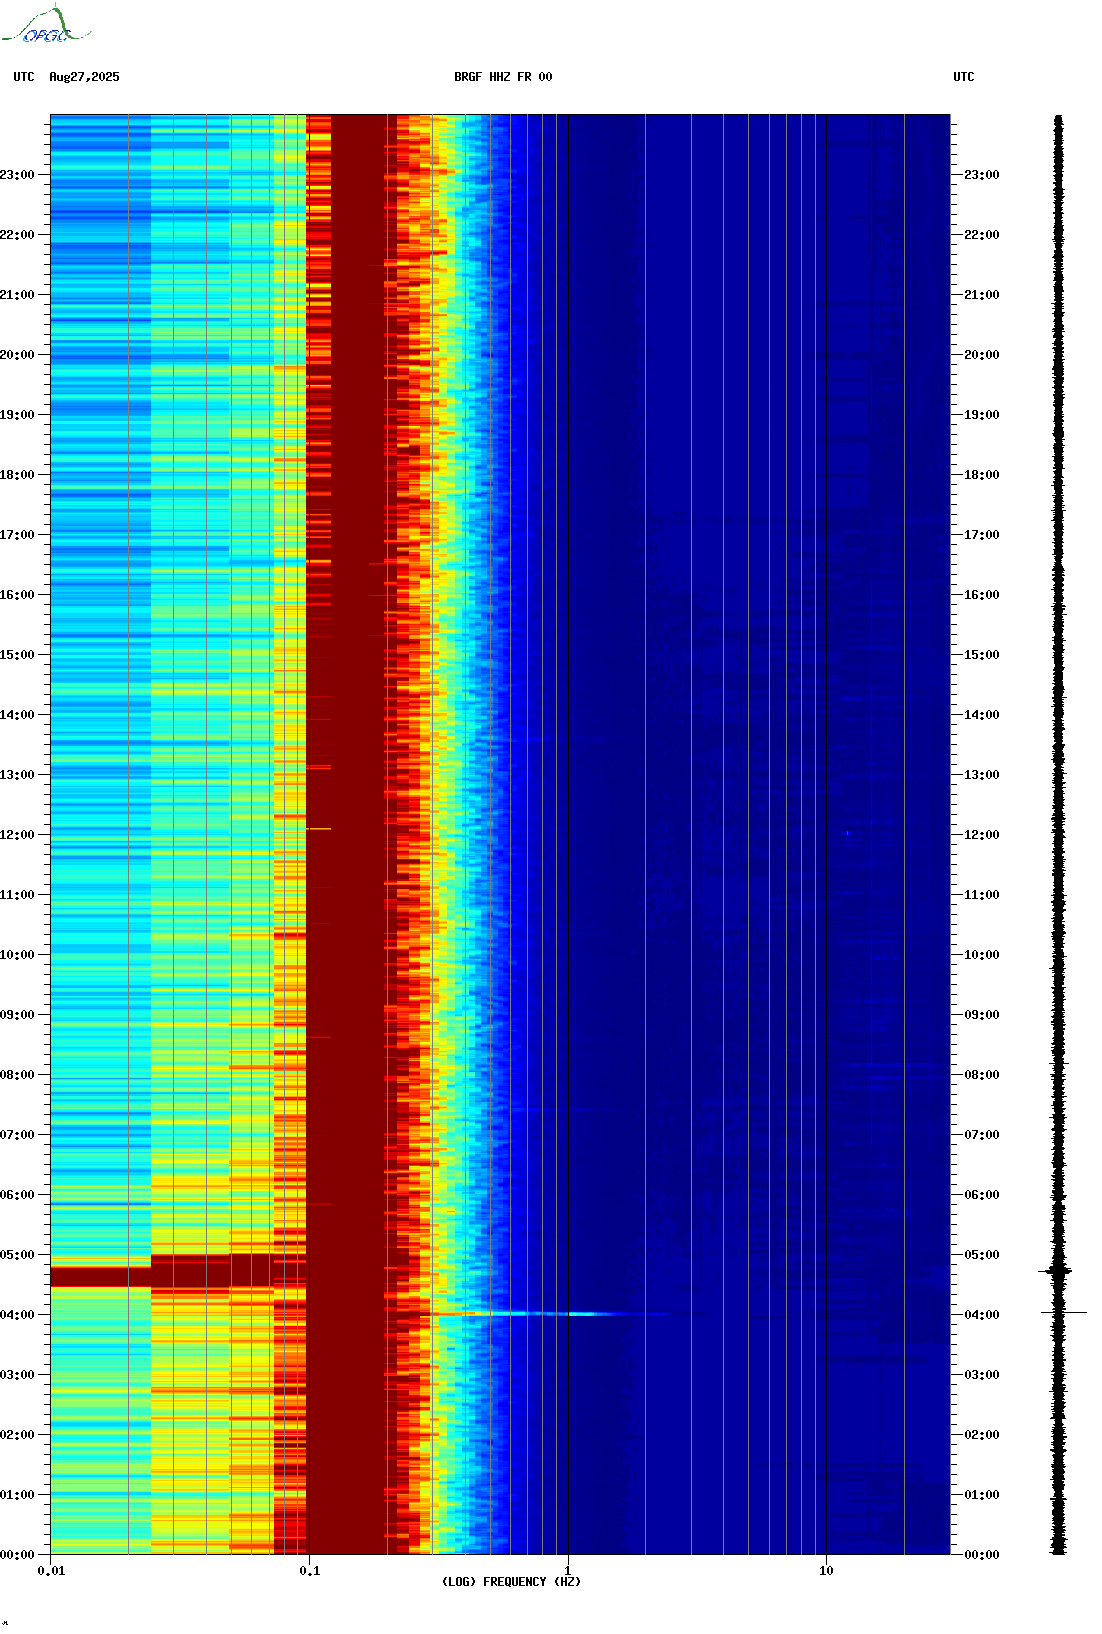The image size is (1102, 1634).
Task: Click the 1 Hz frequency axis label
Action: pyautogui.click(x=568, y=1571)
